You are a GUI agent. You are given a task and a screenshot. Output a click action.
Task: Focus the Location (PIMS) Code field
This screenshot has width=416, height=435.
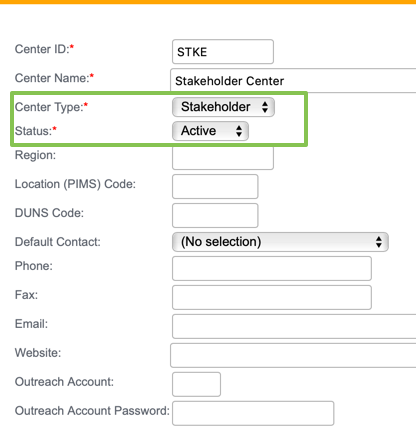[215, 186]
